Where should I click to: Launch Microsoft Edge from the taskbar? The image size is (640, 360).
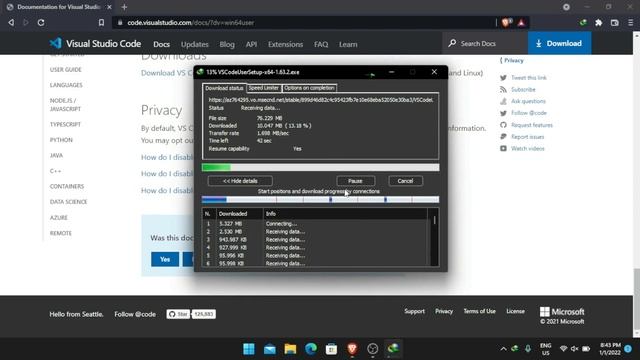(x=311, y=349)
